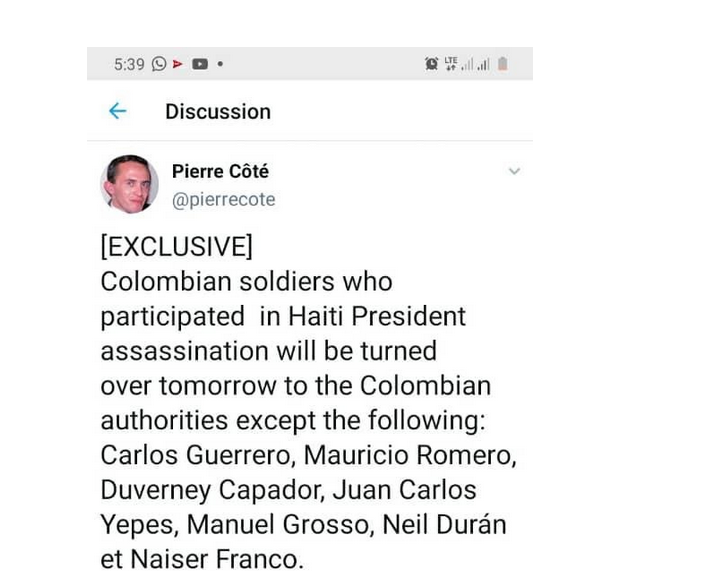Tap the YouTube notification icon
The width and height of the screenshot is (723, 571).
199,64
